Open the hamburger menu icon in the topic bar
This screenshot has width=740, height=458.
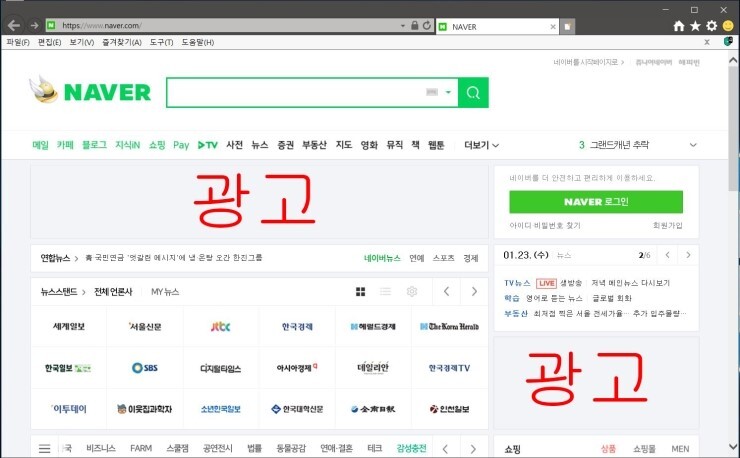pos(44,449)
